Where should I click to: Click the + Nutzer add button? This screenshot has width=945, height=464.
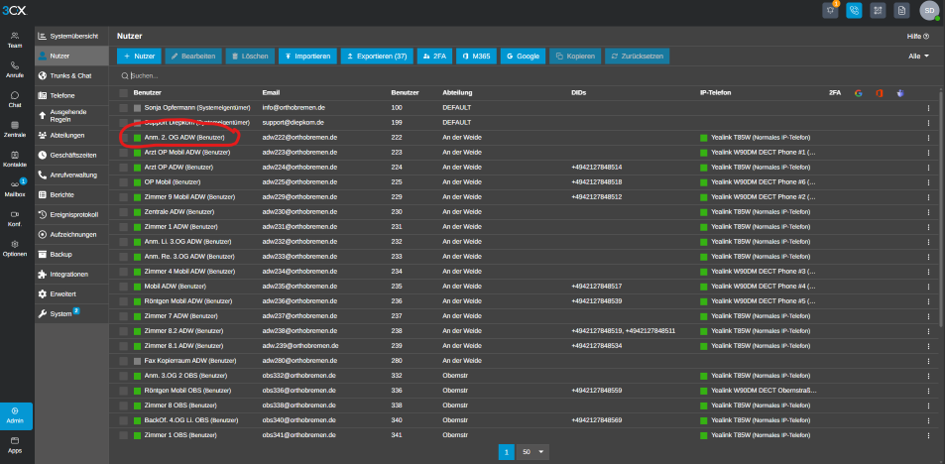[x=139, y=56]
